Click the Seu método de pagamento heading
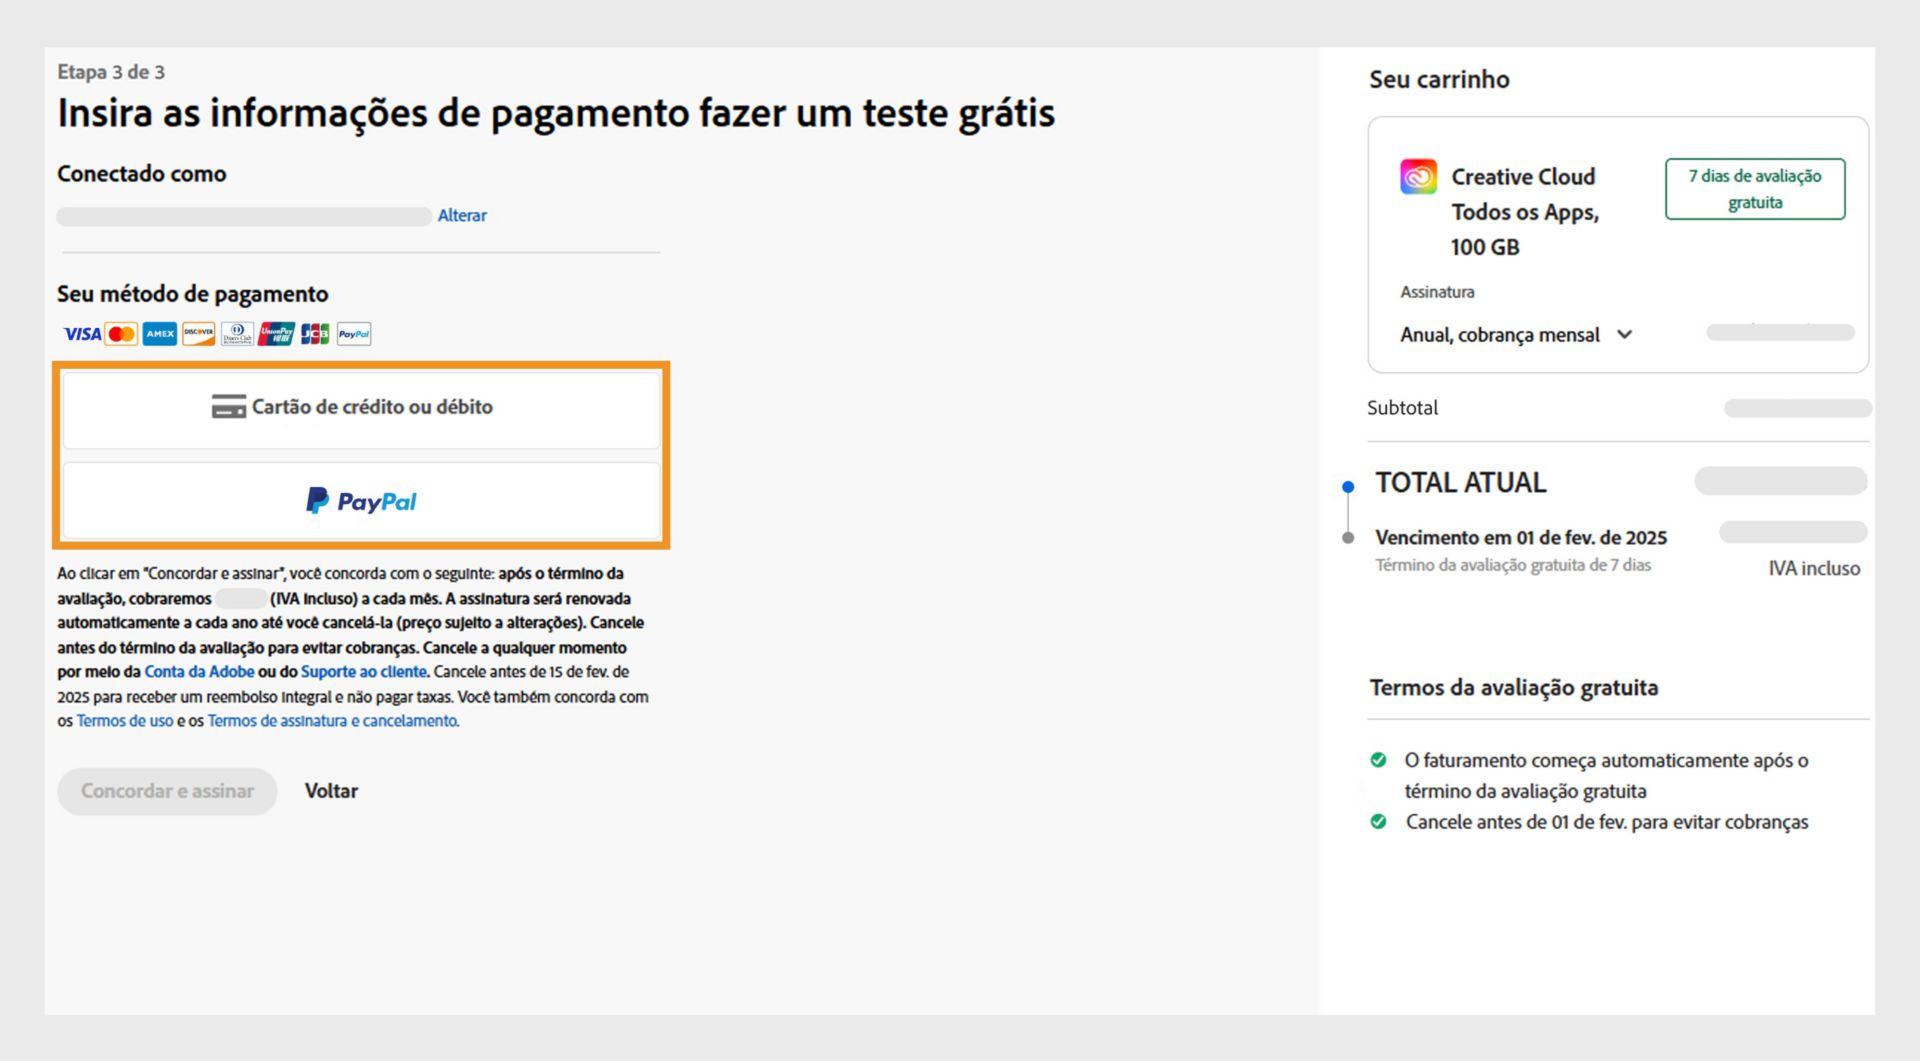 click(x=192, y=294)
